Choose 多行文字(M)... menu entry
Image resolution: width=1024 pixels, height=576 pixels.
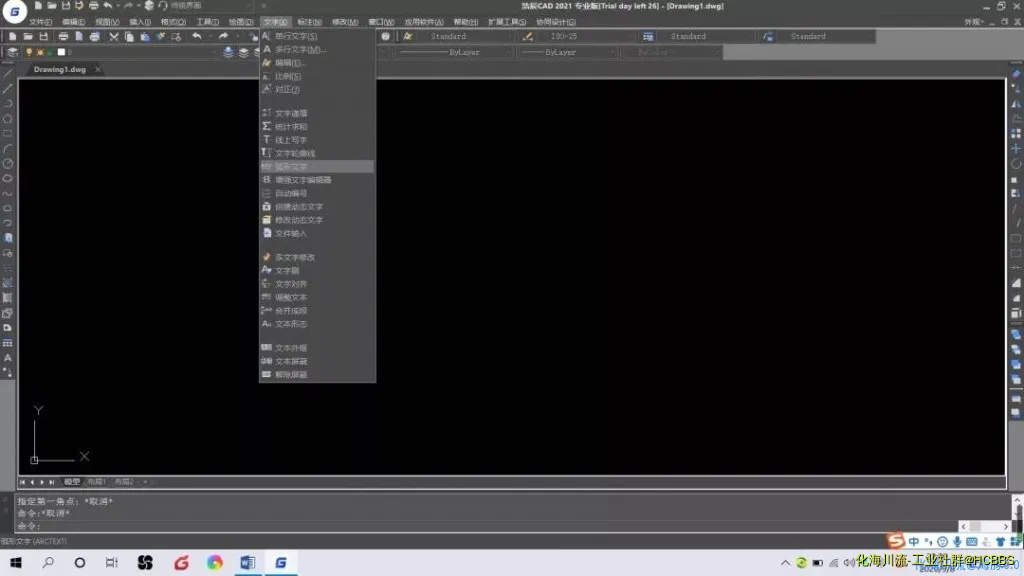[317, 50]
